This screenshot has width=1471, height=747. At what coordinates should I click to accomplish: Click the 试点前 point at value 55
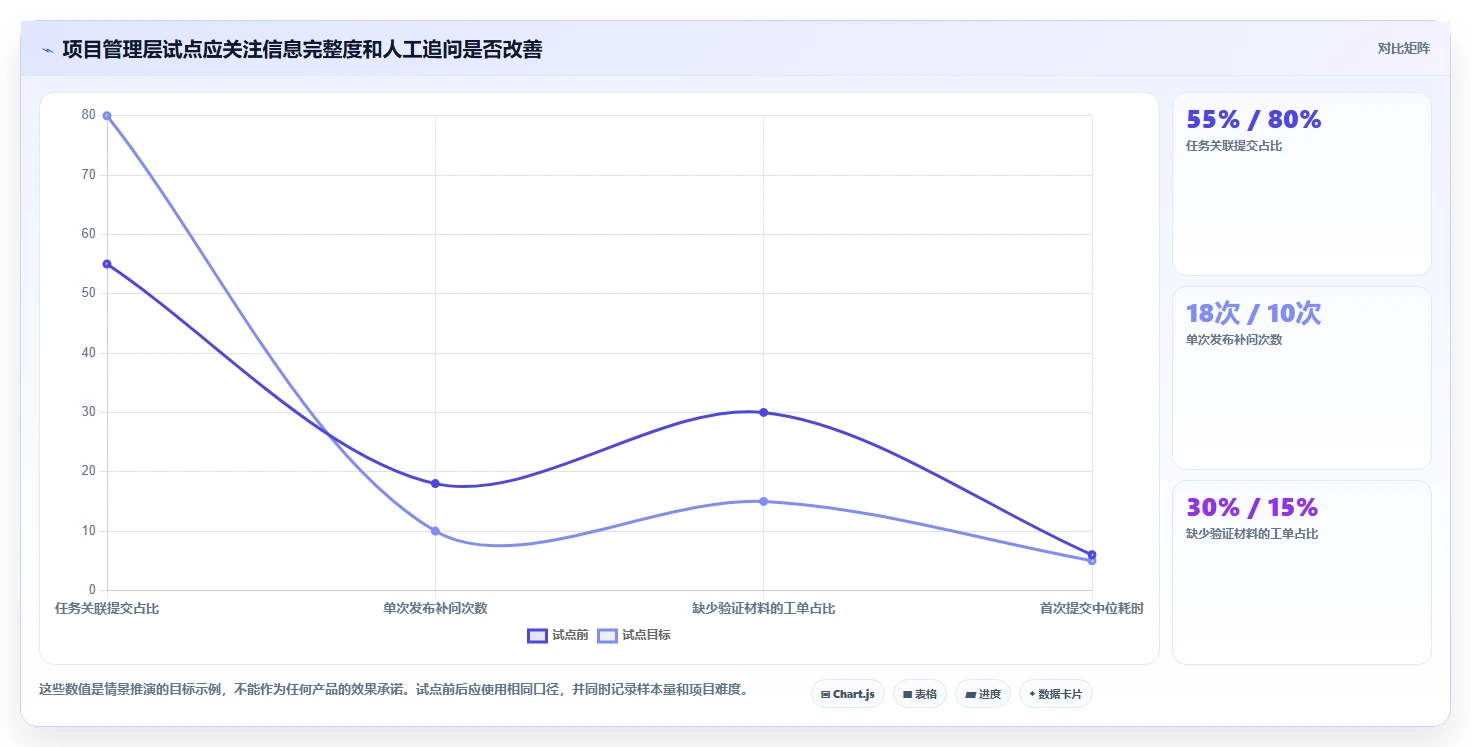[107, 264]
